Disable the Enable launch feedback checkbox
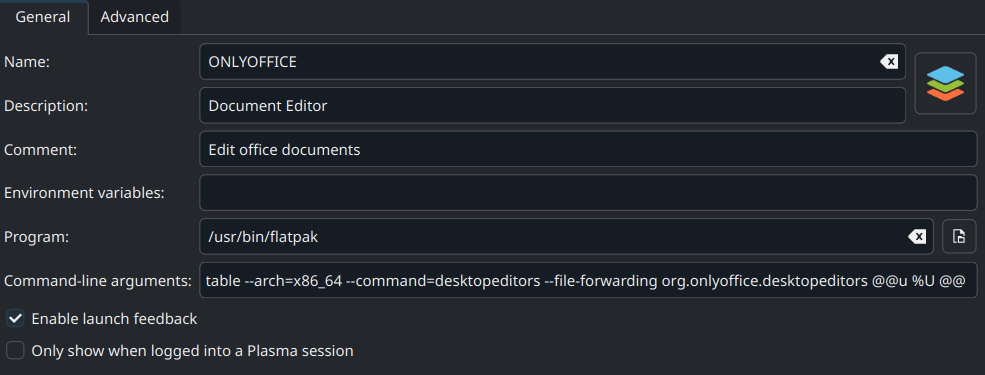 [x=15, y=319]
